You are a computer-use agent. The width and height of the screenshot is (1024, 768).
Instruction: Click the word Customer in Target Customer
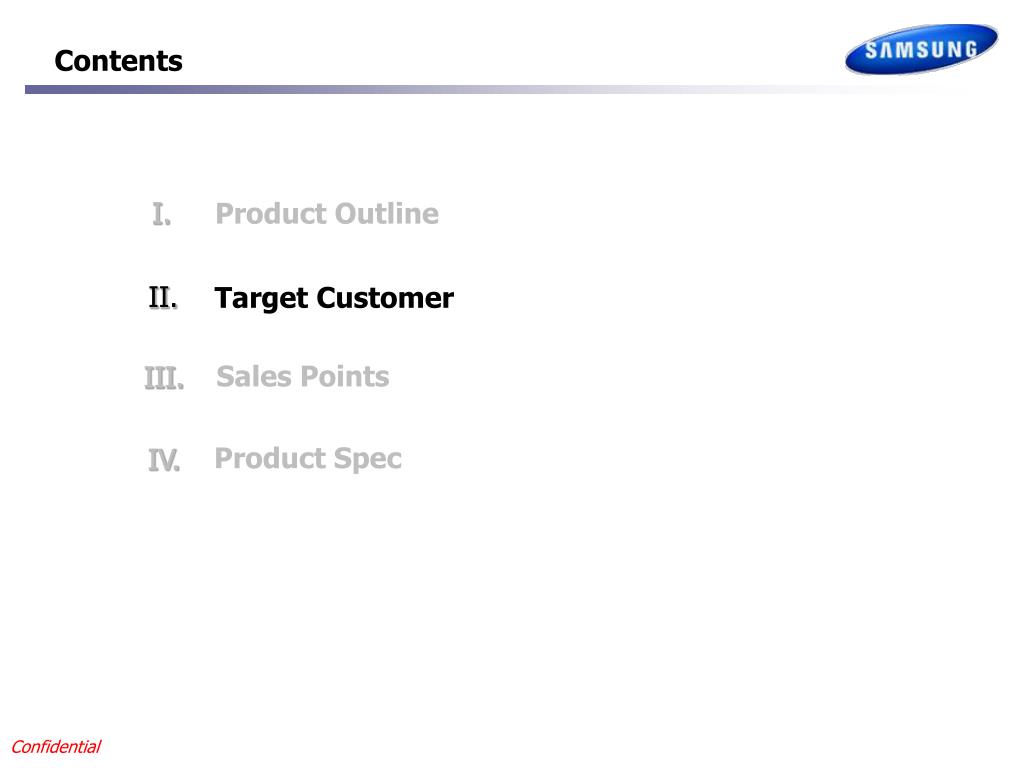tap(385, 298)
